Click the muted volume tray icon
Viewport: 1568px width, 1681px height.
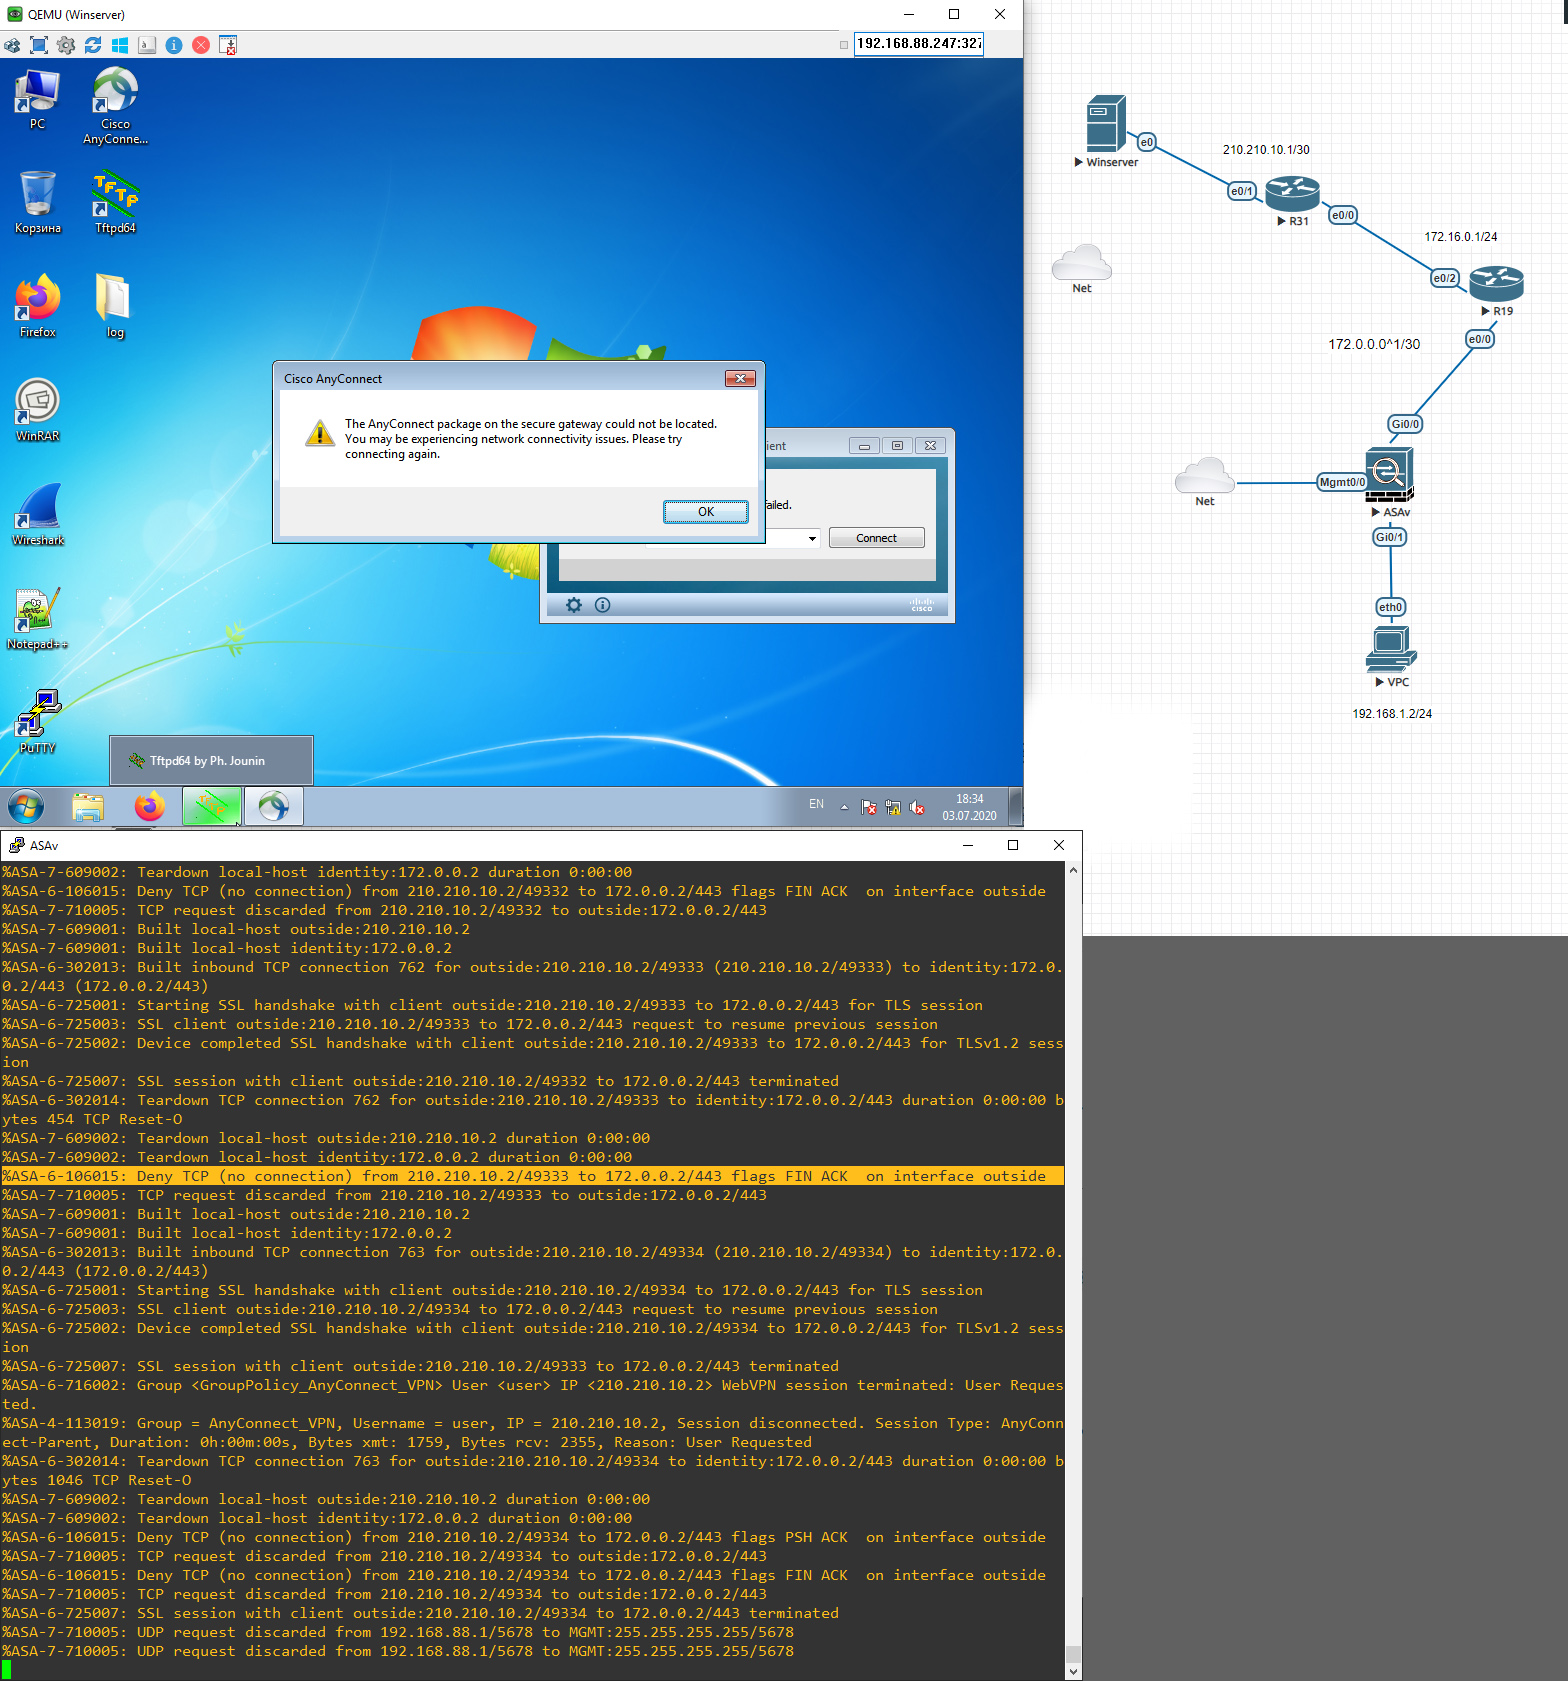(917, 807)
